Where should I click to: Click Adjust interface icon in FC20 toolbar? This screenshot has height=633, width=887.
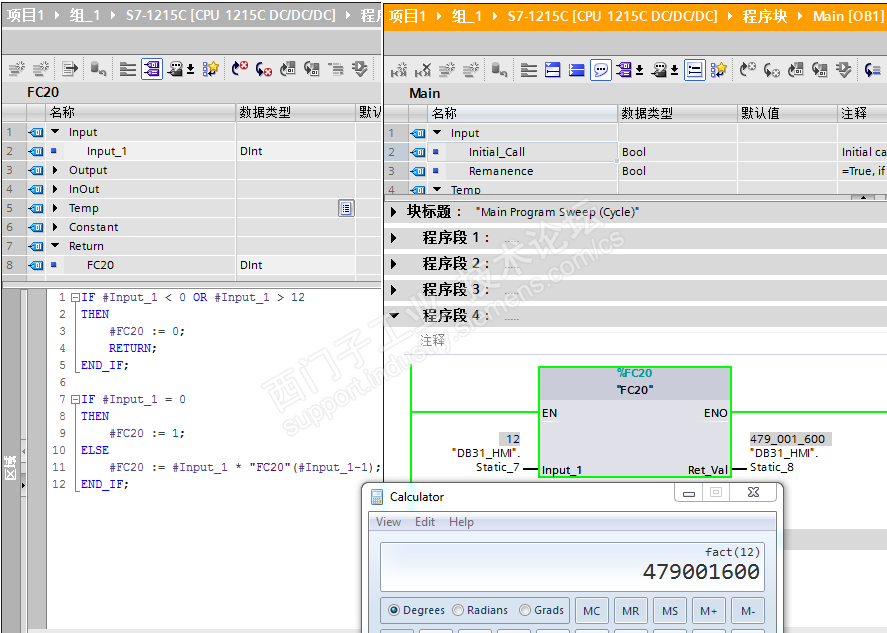tap(98, 69)
